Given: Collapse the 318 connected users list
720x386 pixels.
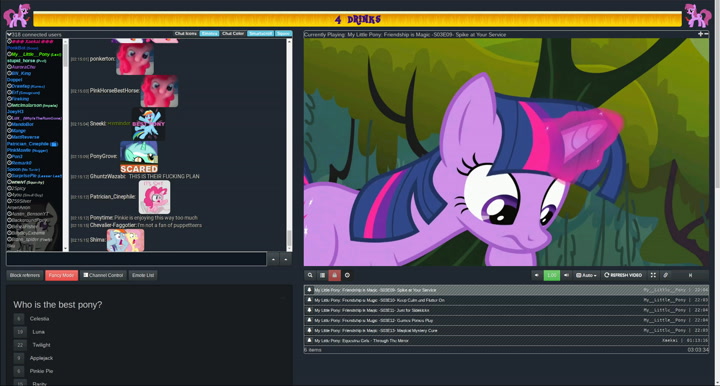Looking at the screenshot, I should click(9, 34).
